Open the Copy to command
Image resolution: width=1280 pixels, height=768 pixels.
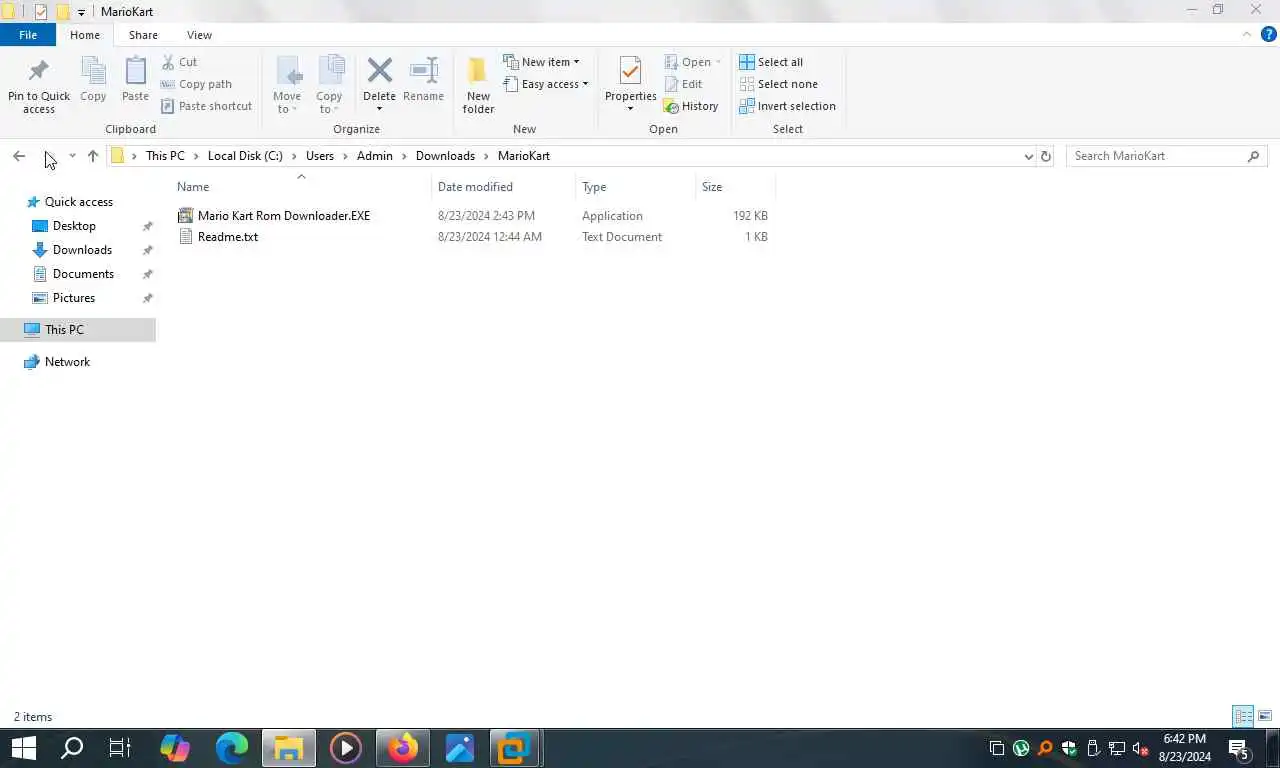[329, 84]
